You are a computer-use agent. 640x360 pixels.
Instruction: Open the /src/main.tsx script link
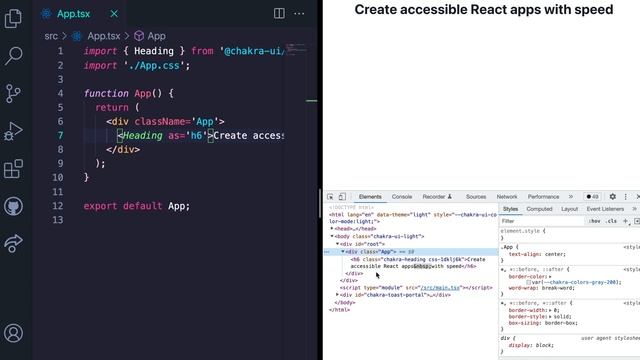click(440, 288)
